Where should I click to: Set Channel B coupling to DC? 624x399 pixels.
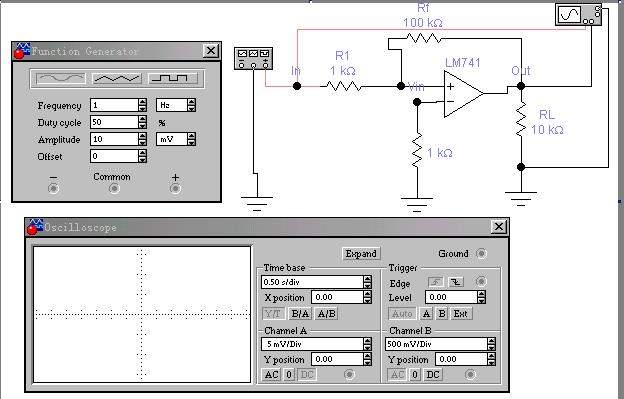pyautogui.click(x=433, y=375)
